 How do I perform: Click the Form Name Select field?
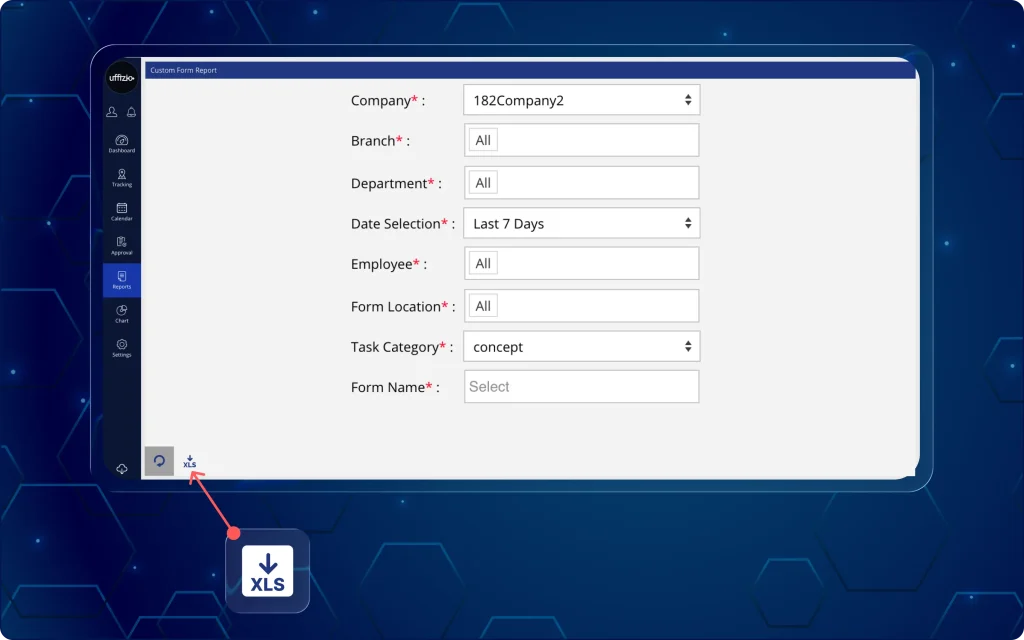point(581,387)
